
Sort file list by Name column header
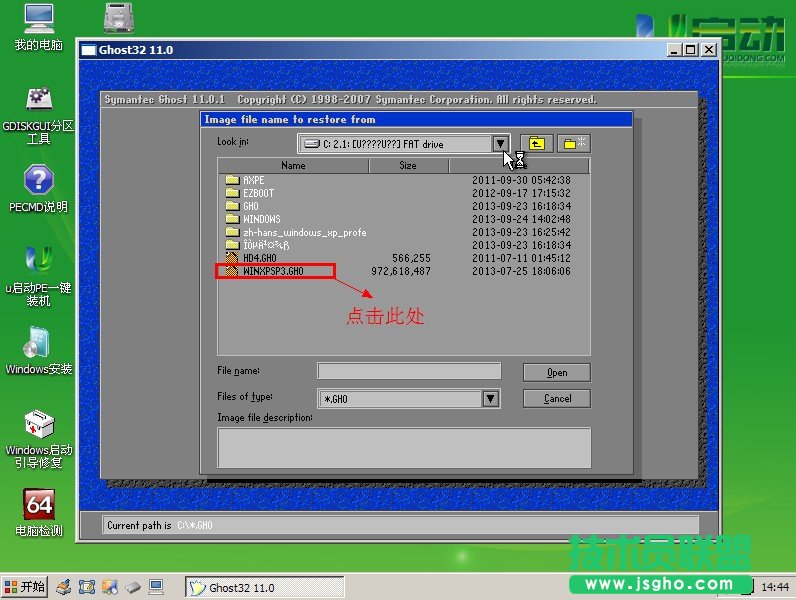293,166
